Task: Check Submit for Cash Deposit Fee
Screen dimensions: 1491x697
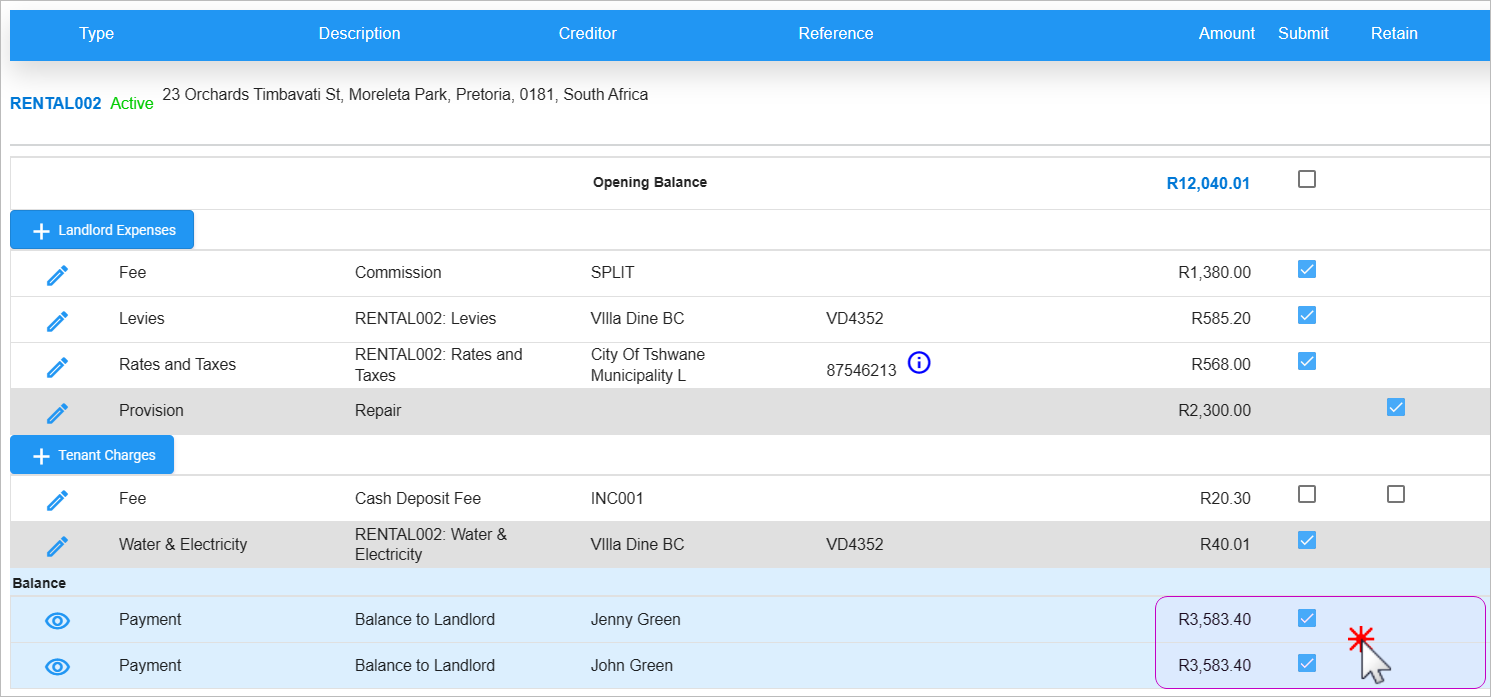Action: (x=1306, y=494)
